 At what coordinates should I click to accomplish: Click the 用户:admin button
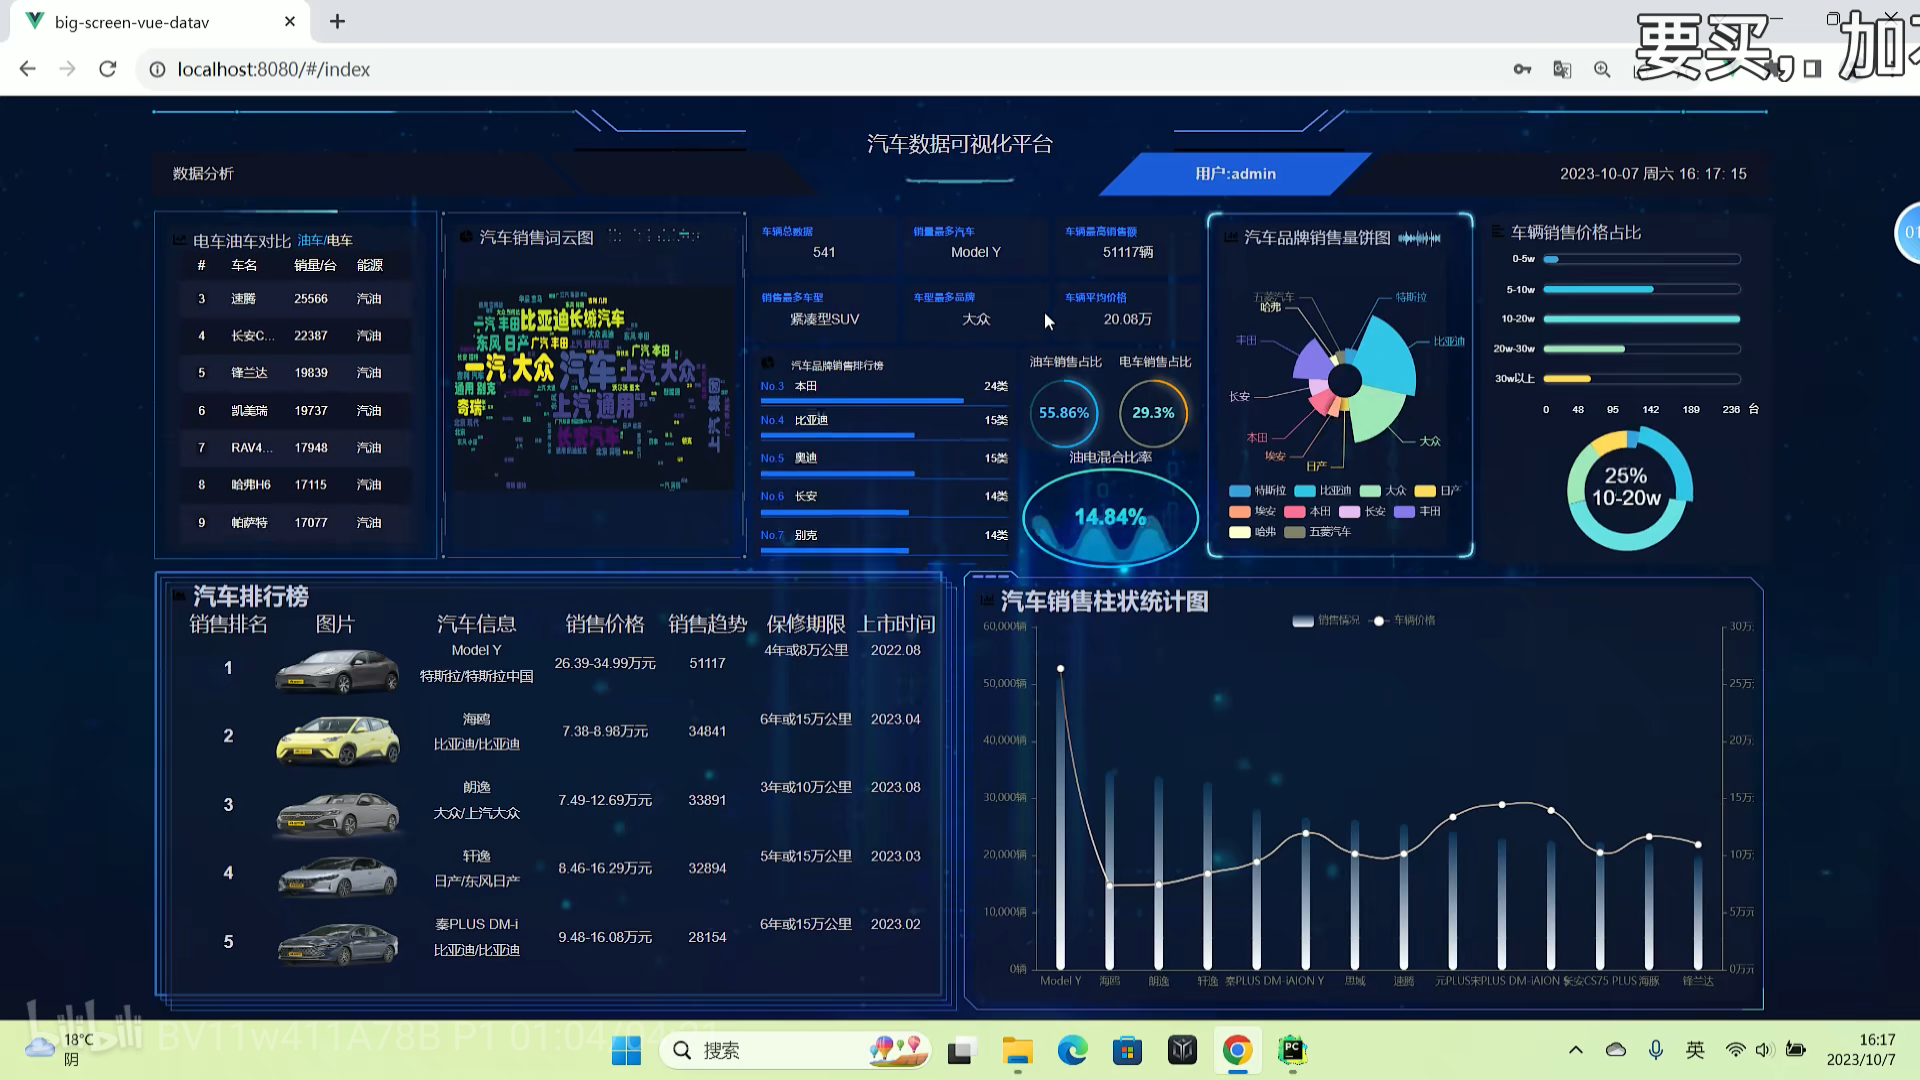(1235, 174)
